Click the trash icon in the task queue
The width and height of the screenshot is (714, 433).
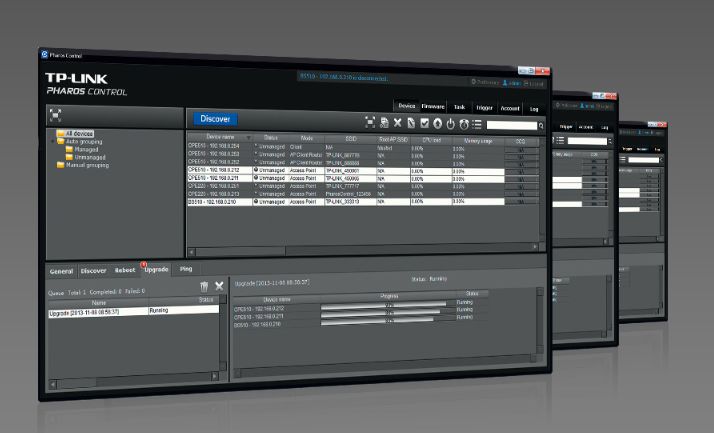[x=204, y=287]
